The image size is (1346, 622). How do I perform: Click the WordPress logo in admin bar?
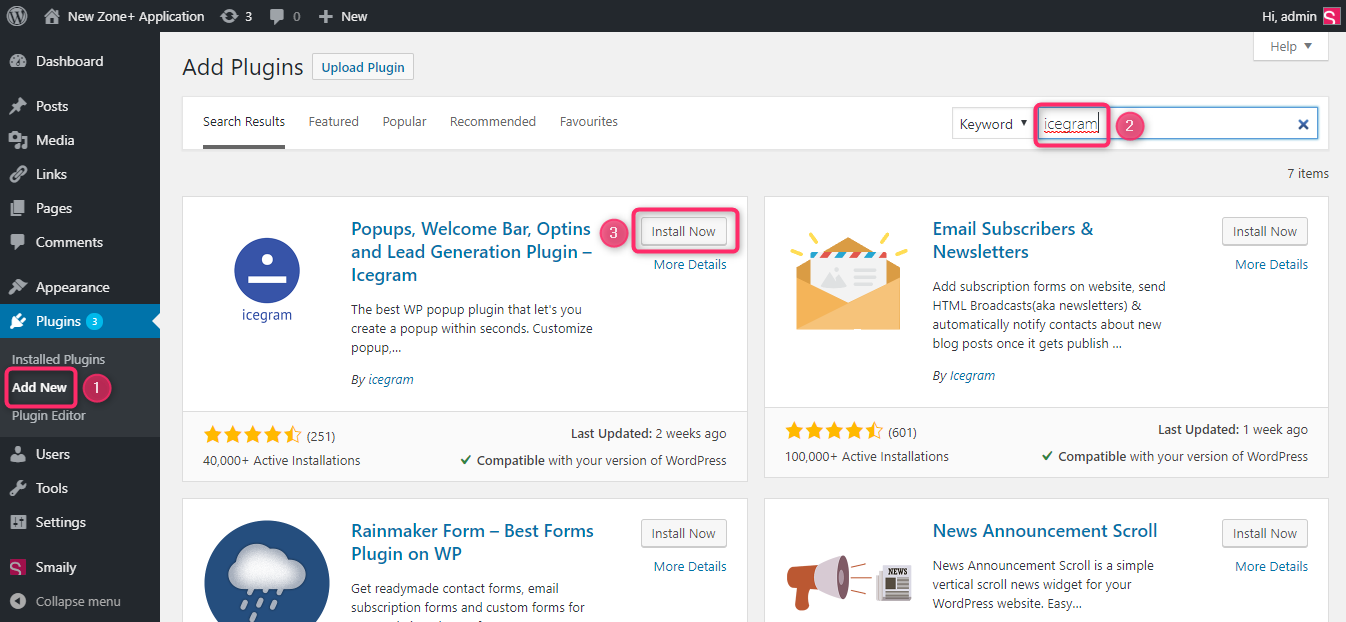17,16
